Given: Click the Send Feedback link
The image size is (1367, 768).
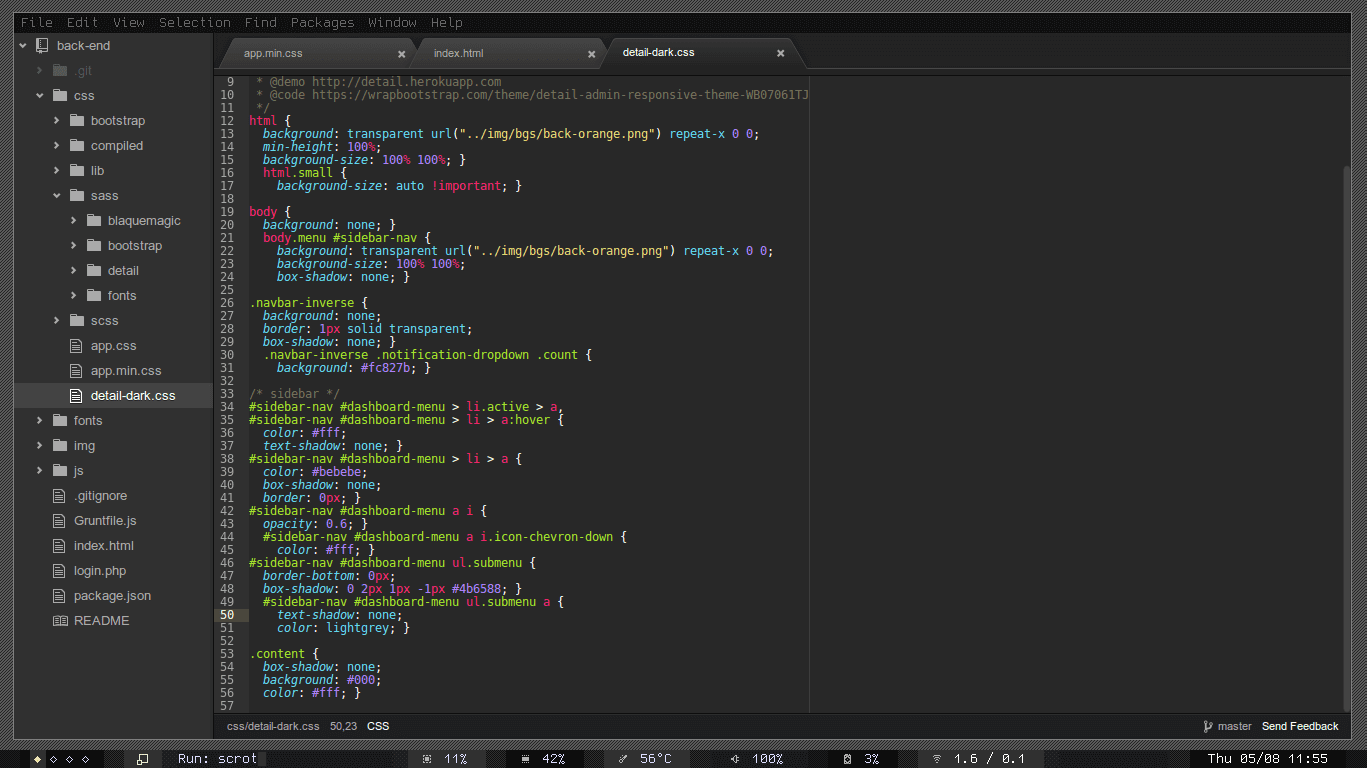Looking at the screenshot, I should coord(1299,726).
